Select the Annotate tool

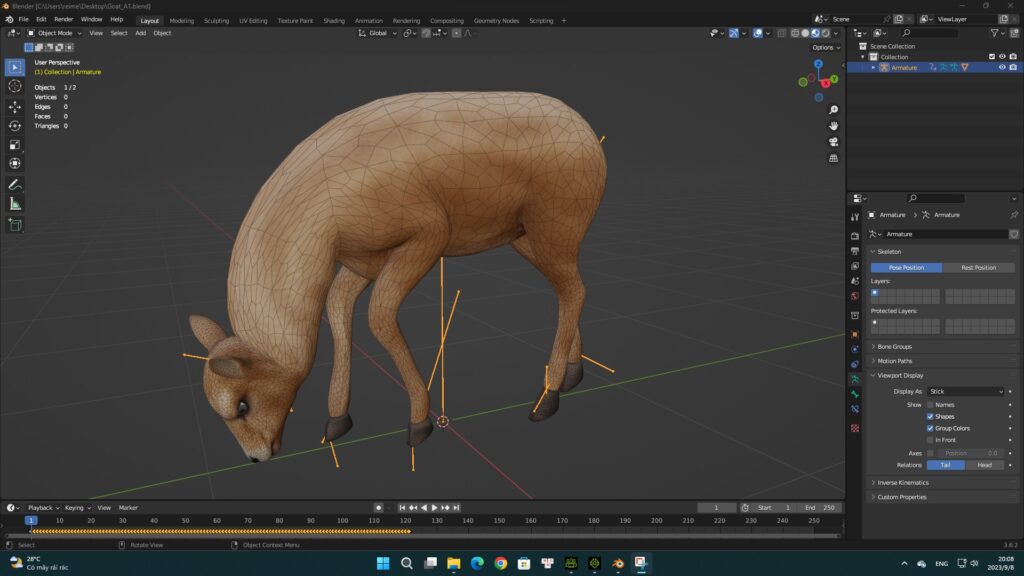[14, 184]
